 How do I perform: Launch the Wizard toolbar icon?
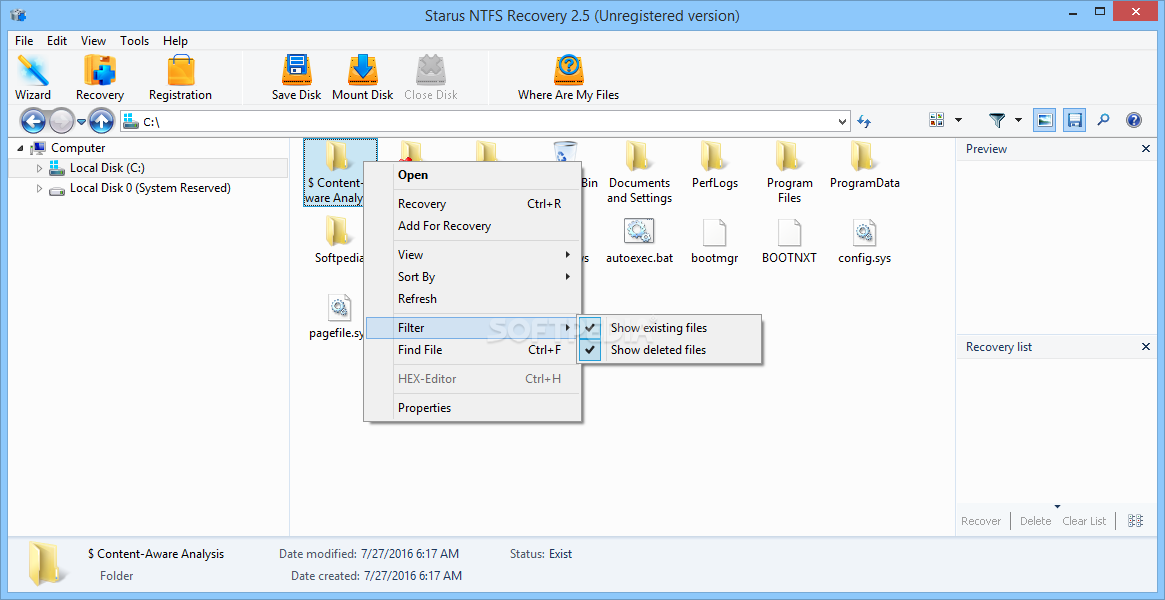(x=33, y=77)
